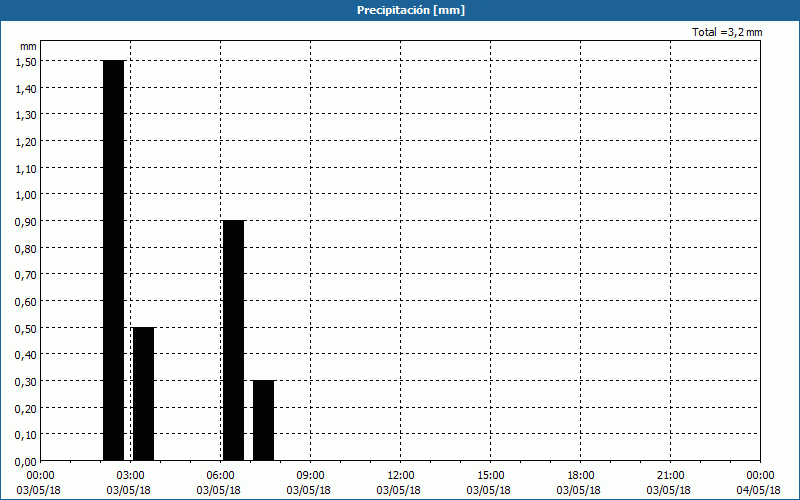Viewport: 800px width, 500px height.
Task: Click the mm unit label on axis
Action: pyautogui.click(x=28, y=46)
